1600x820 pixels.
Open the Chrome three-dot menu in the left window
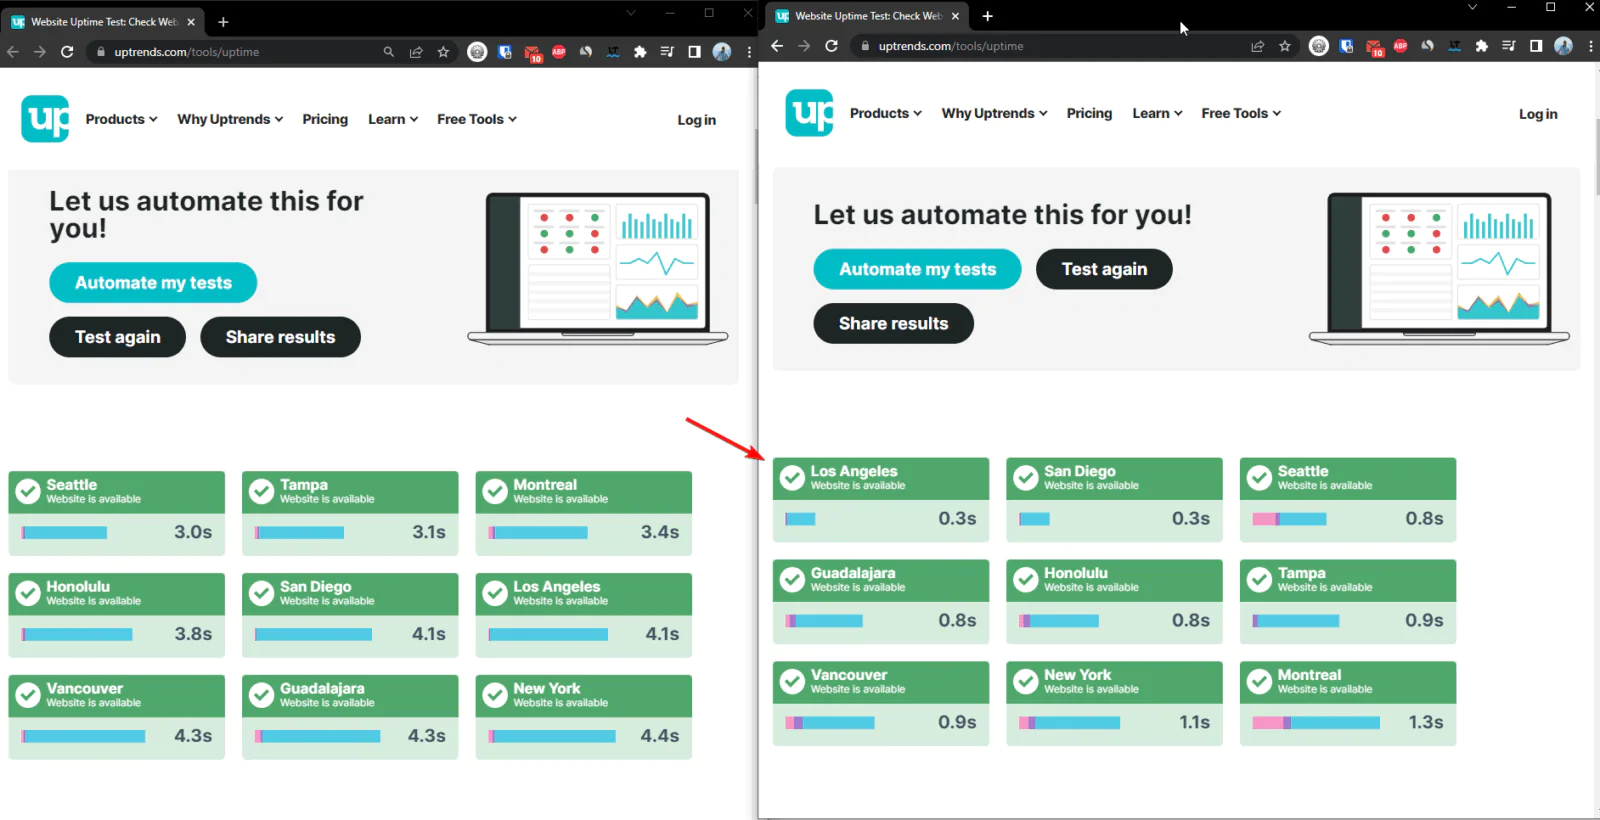[x=749, y=52]
